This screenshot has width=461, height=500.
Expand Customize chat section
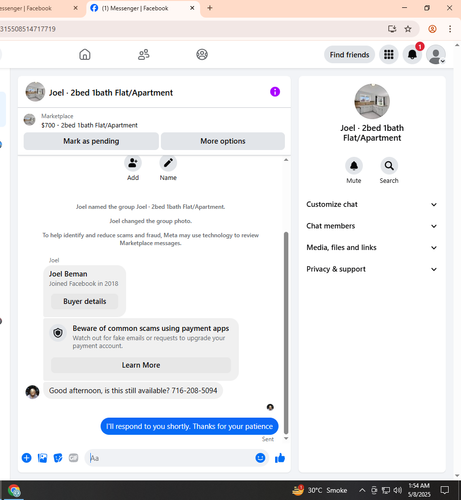coord(372,204)
